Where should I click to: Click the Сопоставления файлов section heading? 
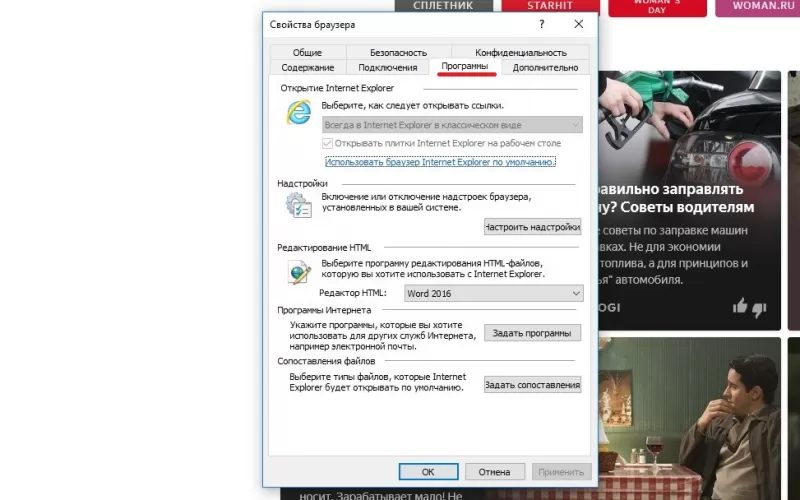point(326,361)
